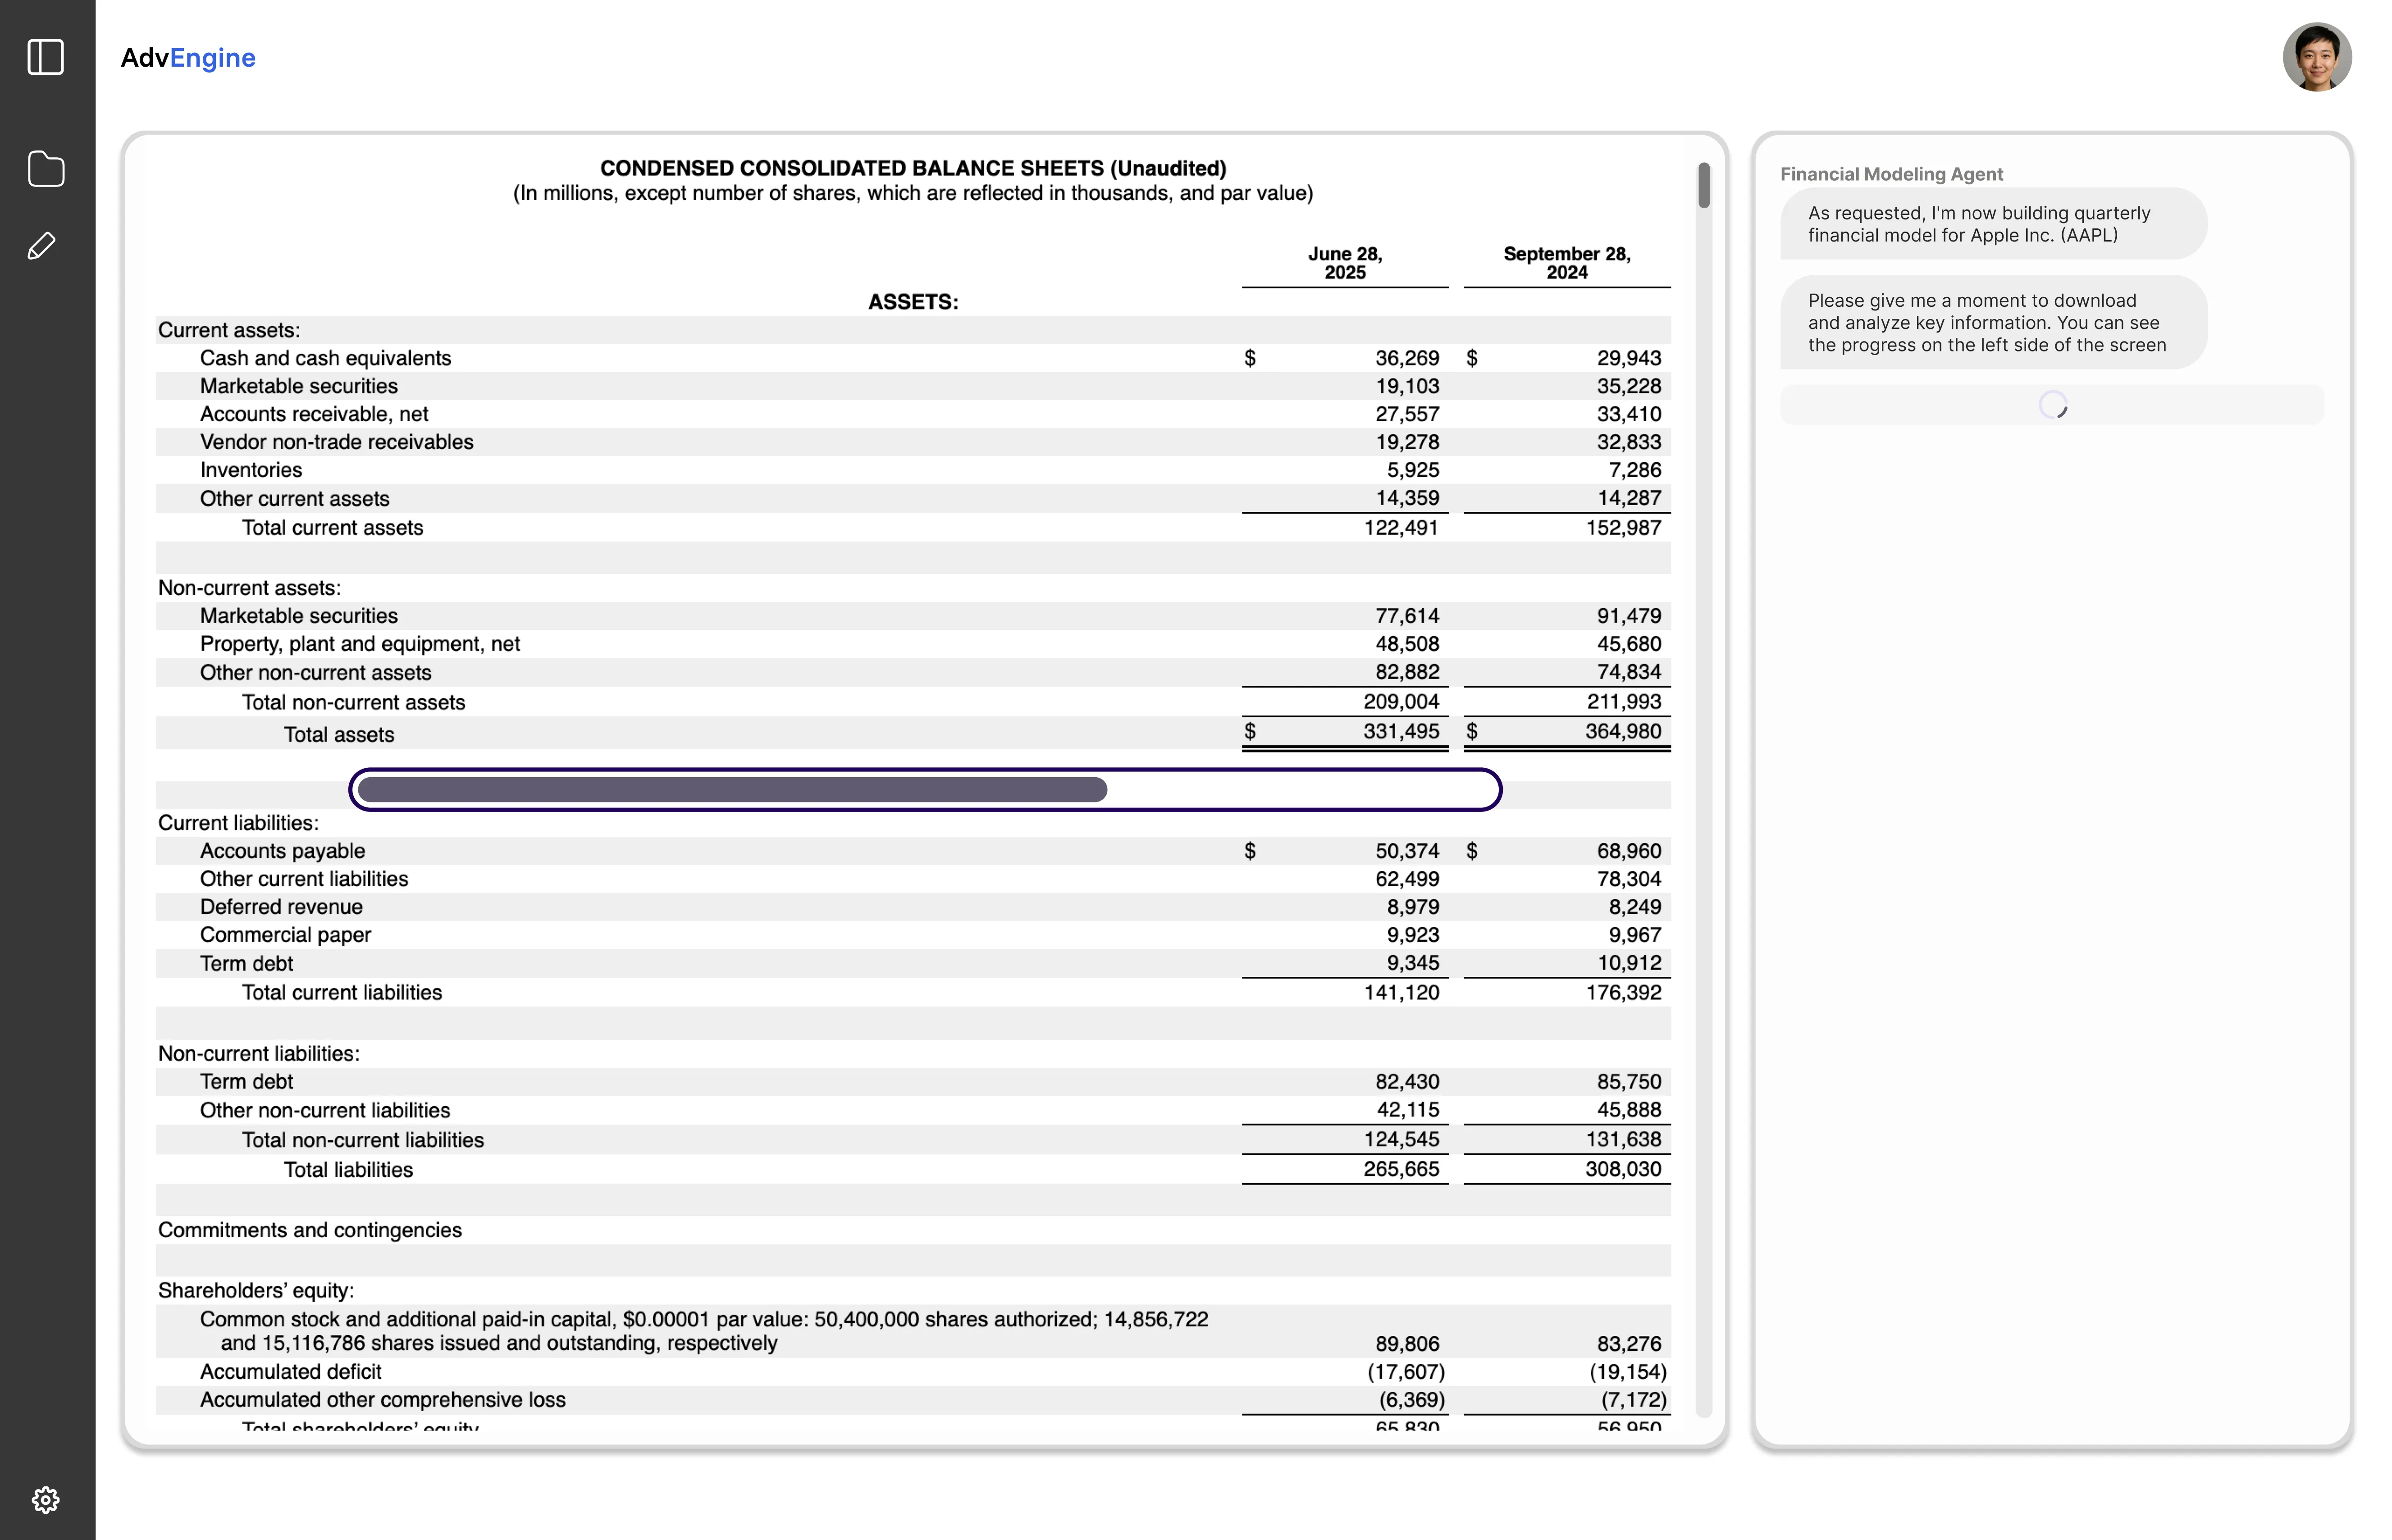
Task: Select the value 89,806
Action: pos(1406,1344)
